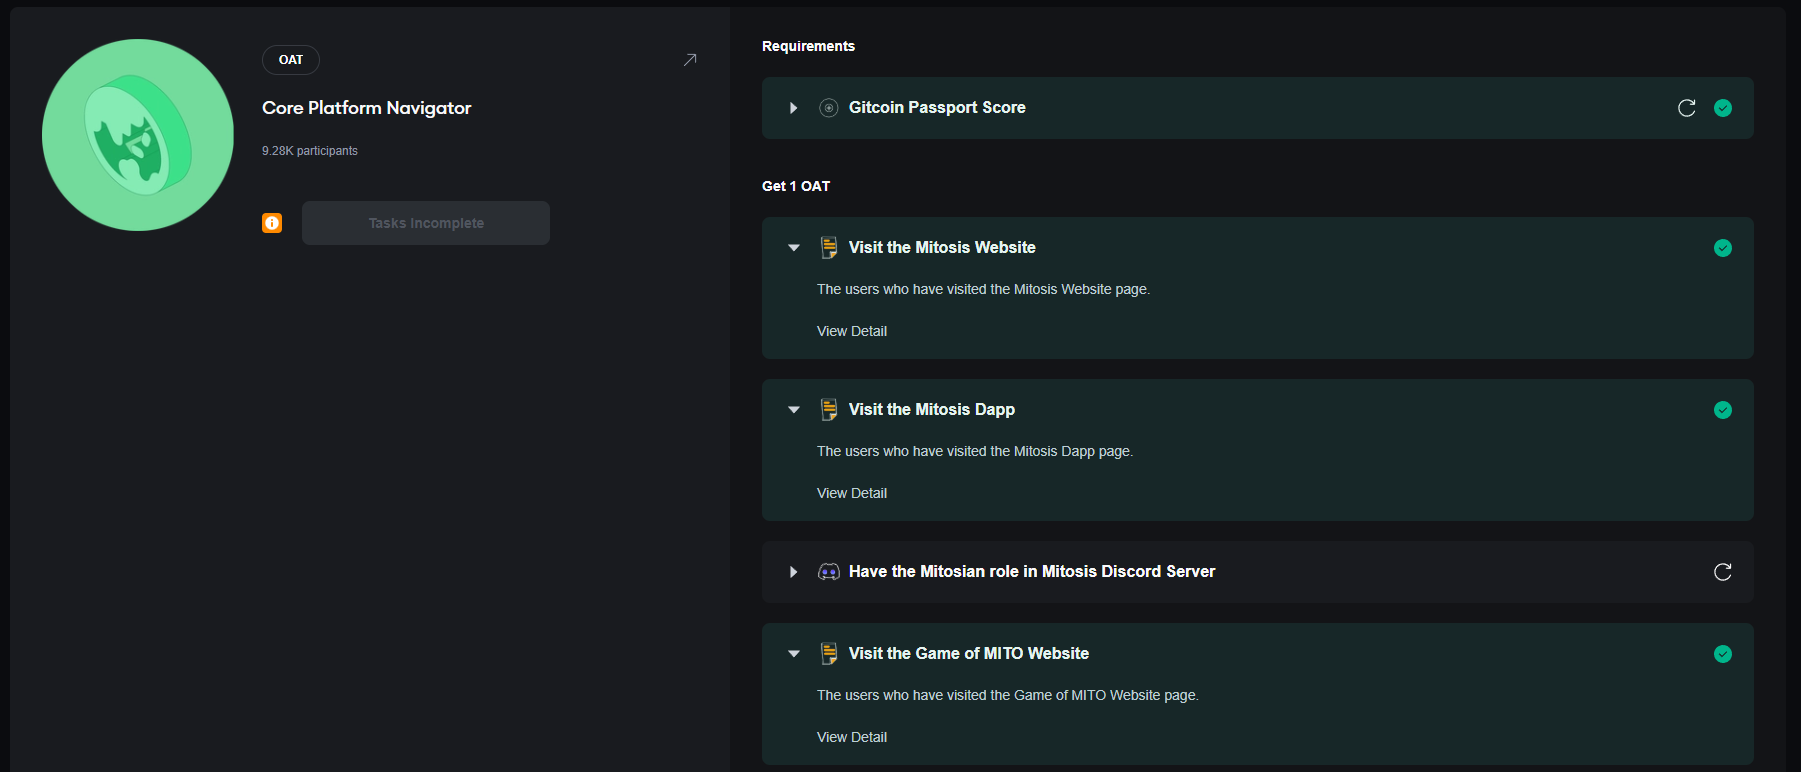This screenshot has height=772, width=1801.
Task: Click Have the Mitosian role in Mitosis Discord Server title
Action: click(x=1032, y=572)
